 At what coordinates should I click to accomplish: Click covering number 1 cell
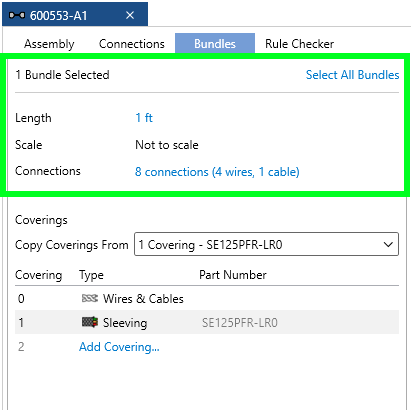coord(21,322)
